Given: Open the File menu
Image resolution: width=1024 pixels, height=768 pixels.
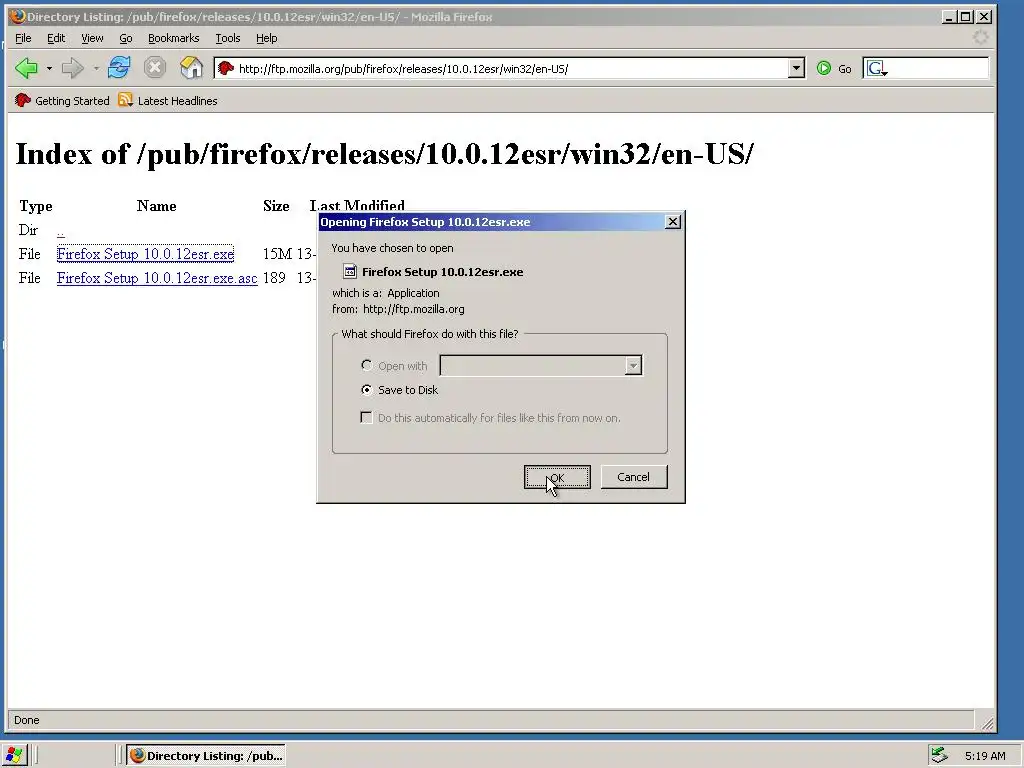Looking at the screenshot, I should (x=23, y=38).
